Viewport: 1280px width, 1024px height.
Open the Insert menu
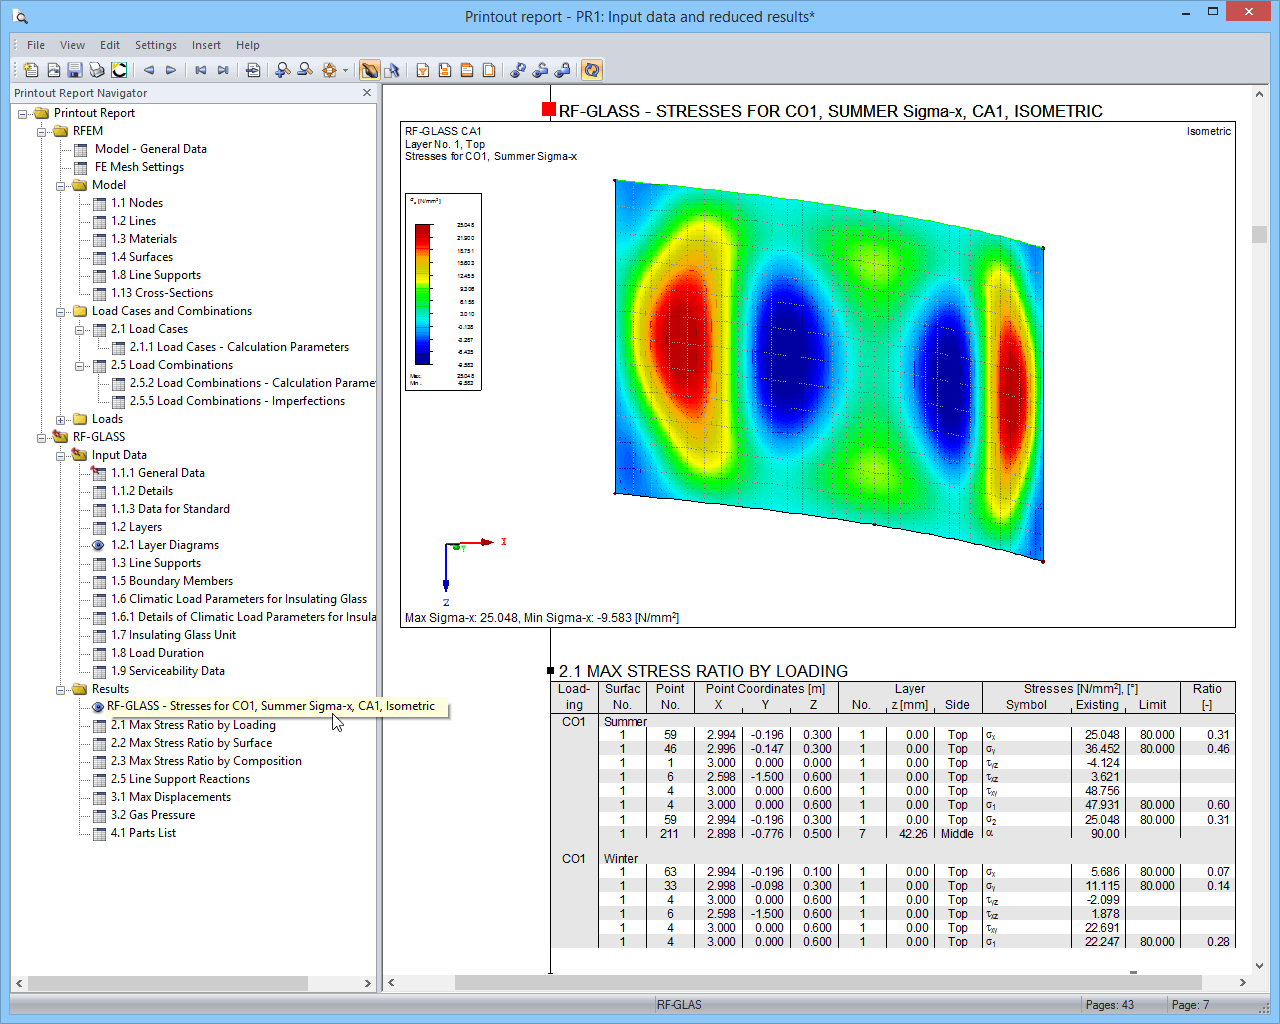[206, 45]
